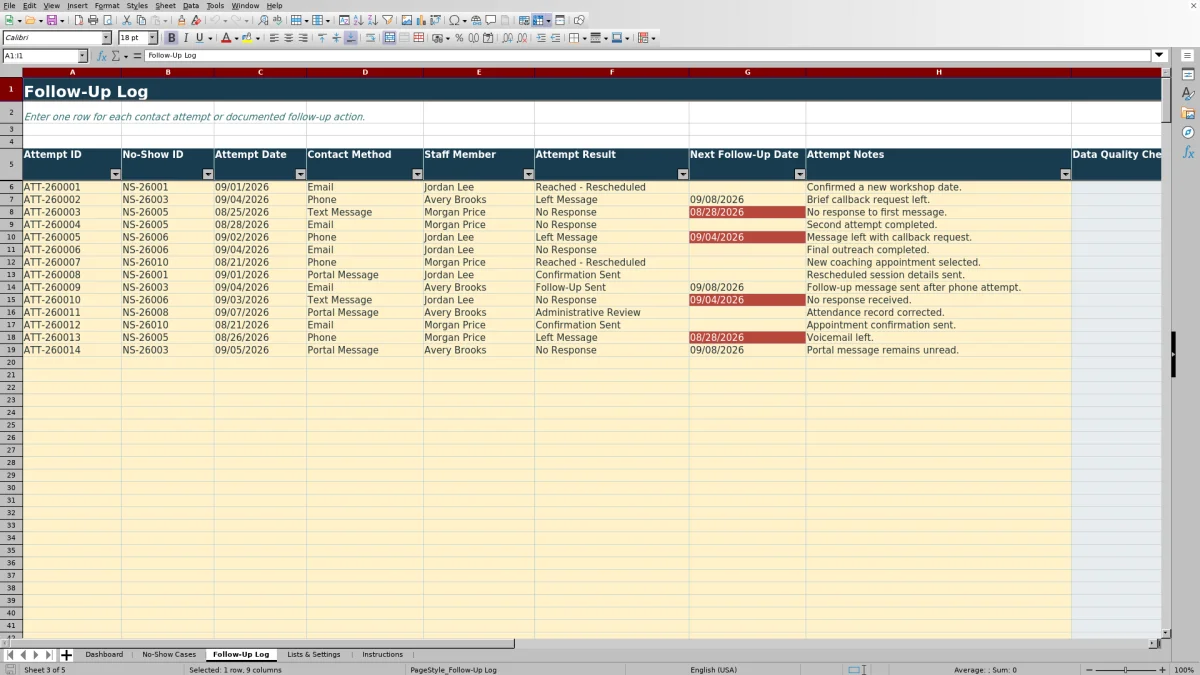Click the Sort Descending icon
Image resolution: width=1200 pixels, height=675 pixels.
pos(373,20)
